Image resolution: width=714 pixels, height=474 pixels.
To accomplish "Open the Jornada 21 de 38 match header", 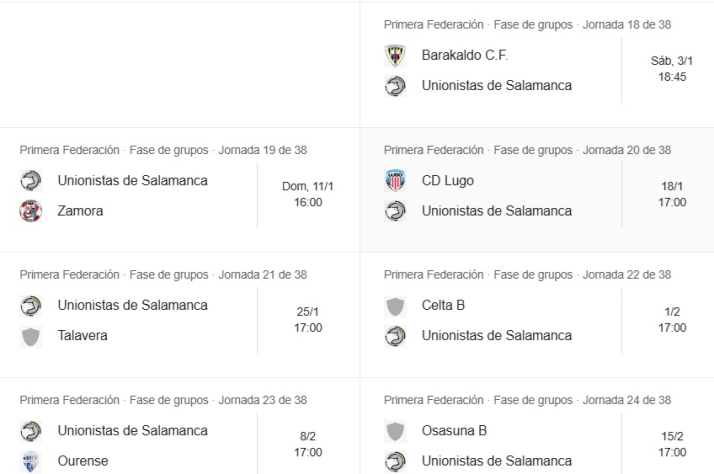I will [x=163, y=274].
